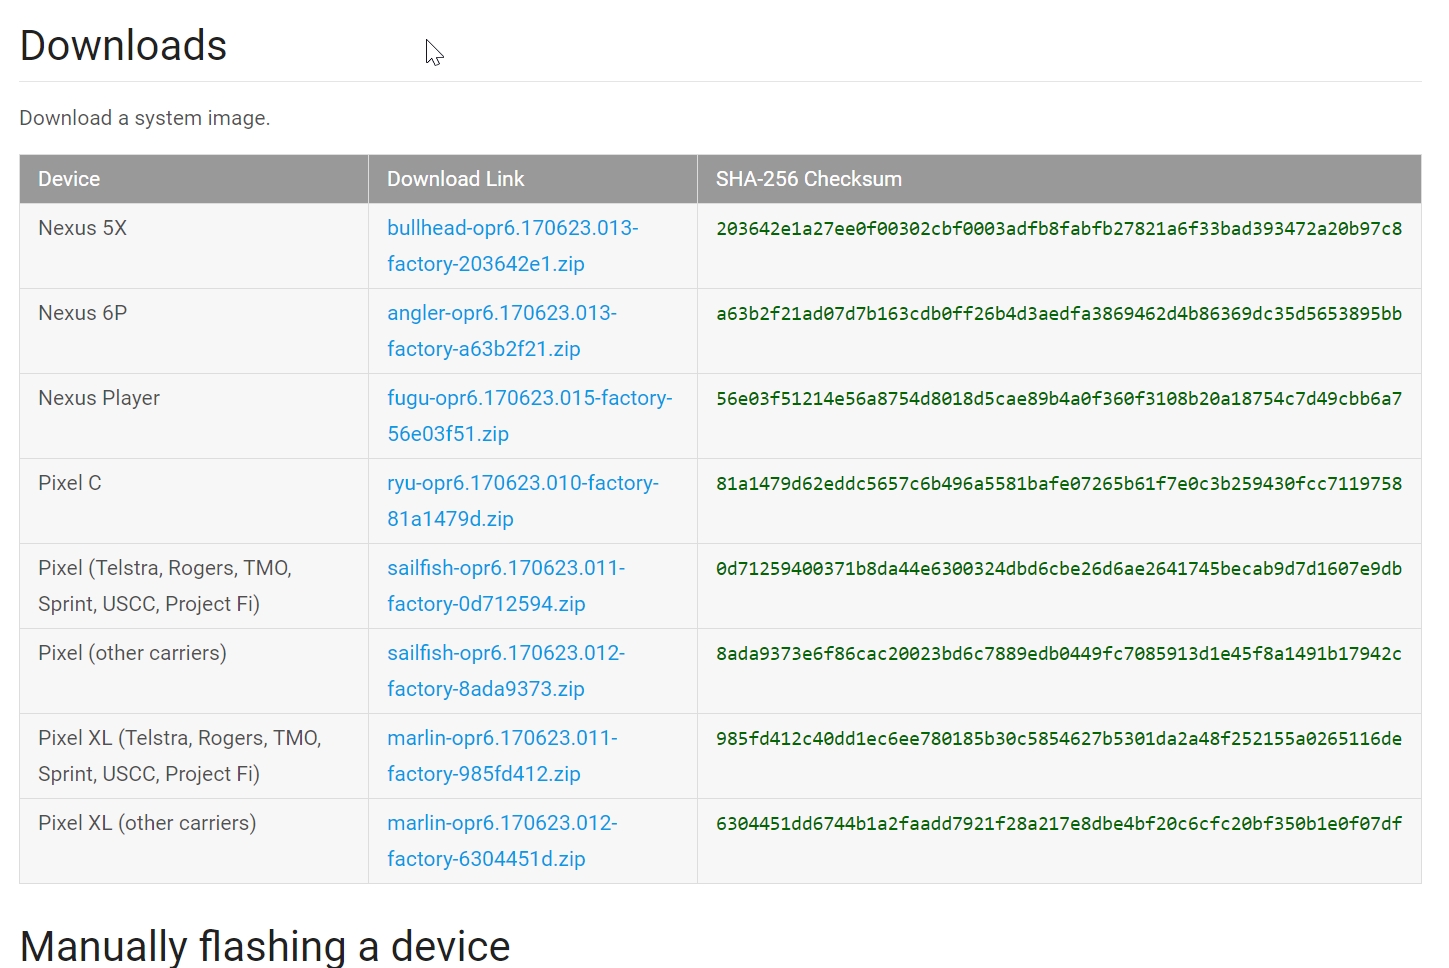Click the SHA-256 Checksum column header
The height and width of the screenshot is (968, 1449).
click(x=1059, y=179)
